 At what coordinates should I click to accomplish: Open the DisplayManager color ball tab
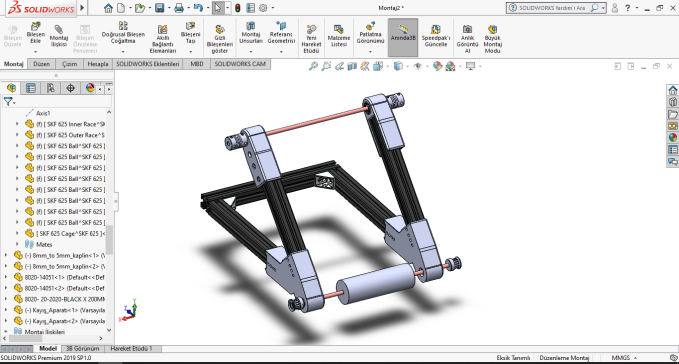tap(90, 88)
